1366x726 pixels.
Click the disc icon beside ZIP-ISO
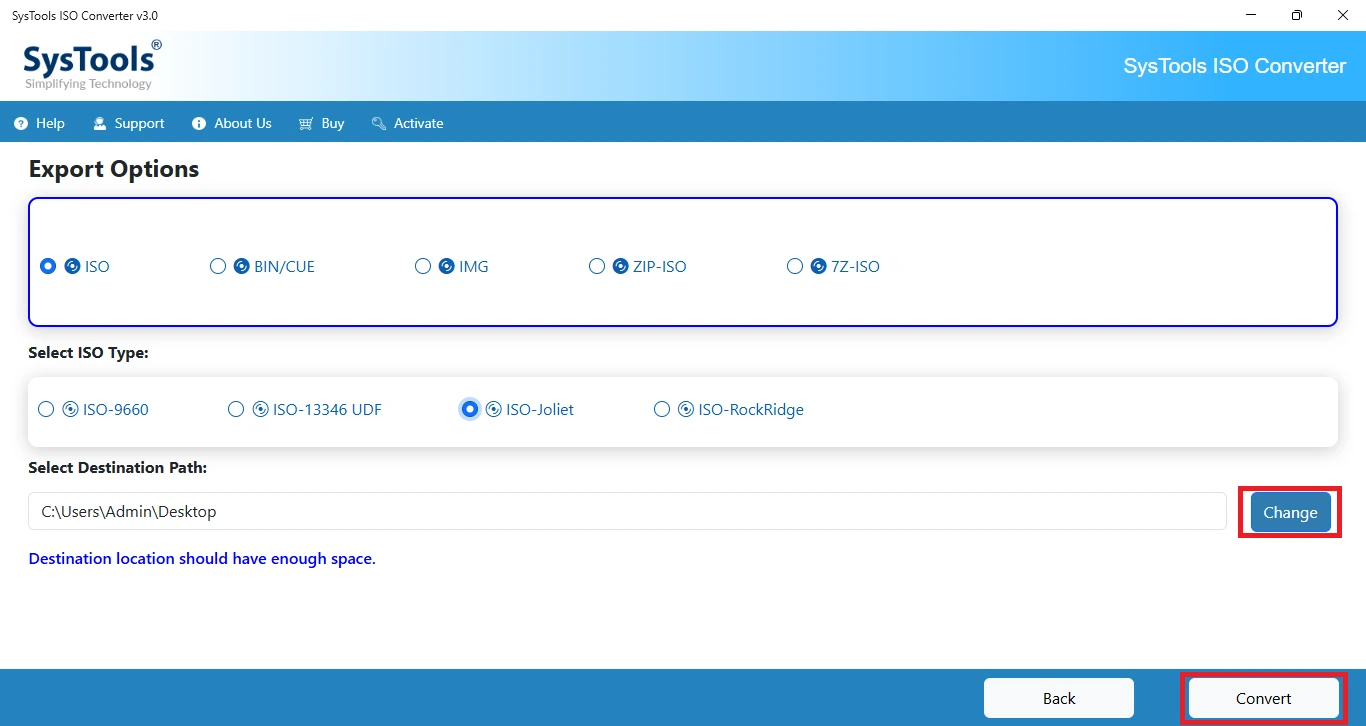pos(620,267)
